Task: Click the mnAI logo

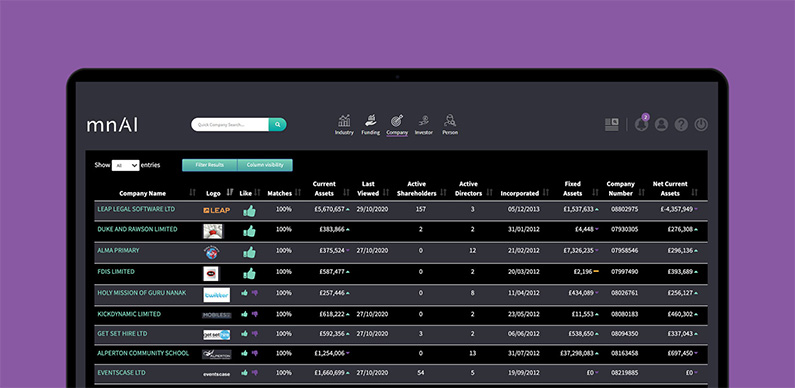Action: pyautogui.click(x=112, y=125)
